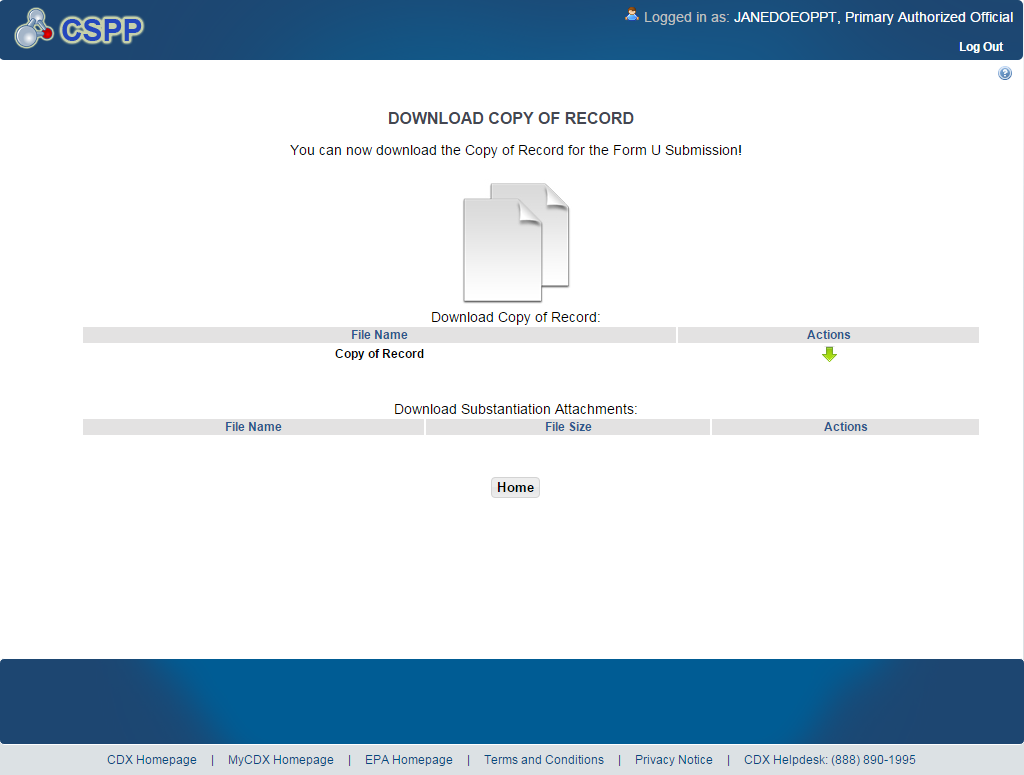
Task: Open help via the question mark icon
Action: tap(1004, 74)
